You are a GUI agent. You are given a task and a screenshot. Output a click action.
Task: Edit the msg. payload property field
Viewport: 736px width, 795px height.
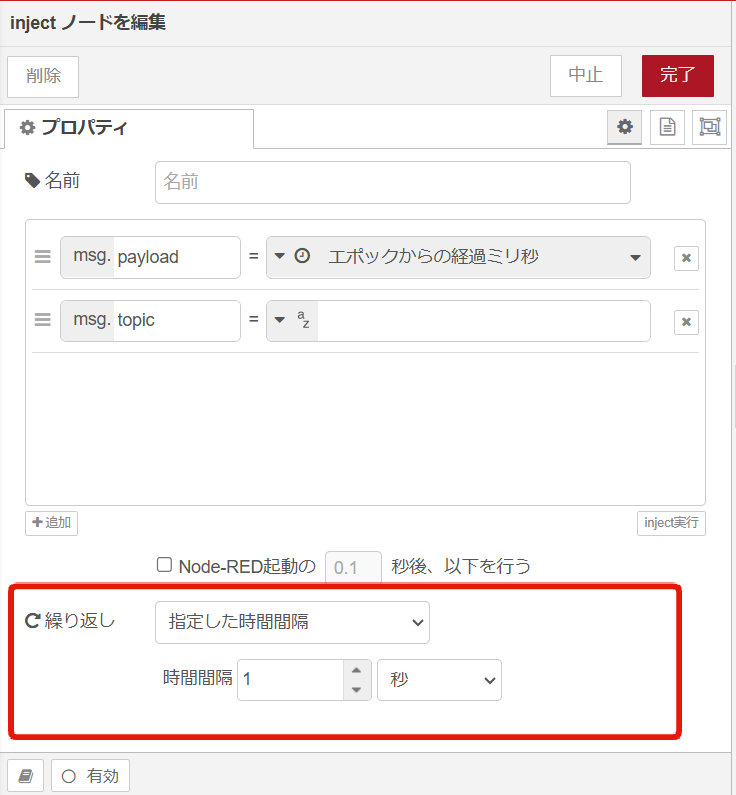[x=177, y=257]
